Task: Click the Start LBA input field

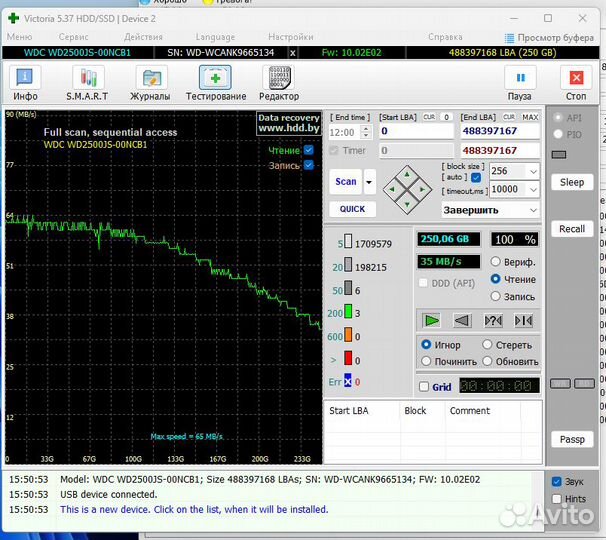Action: point(416,131)
